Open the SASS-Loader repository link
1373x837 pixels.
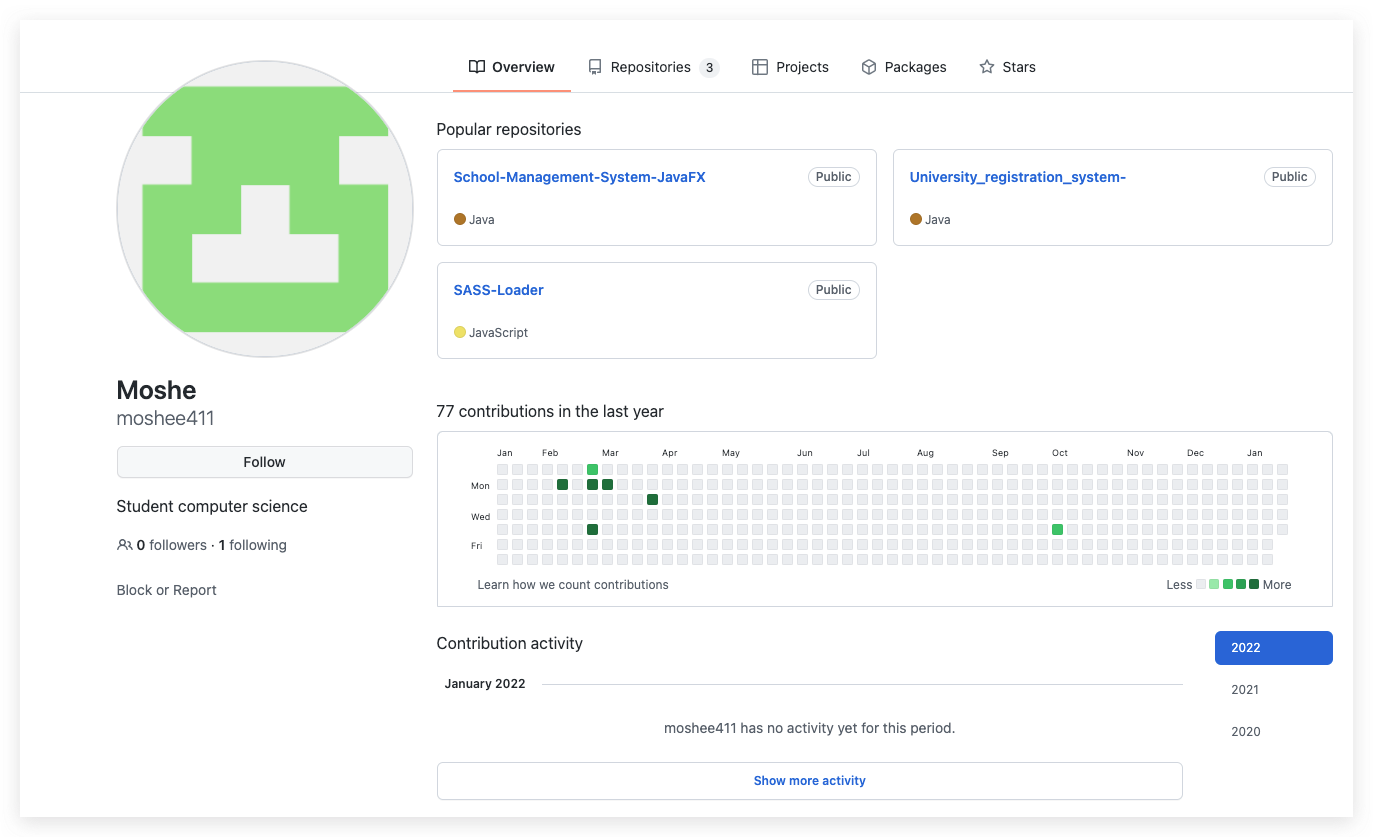[x=499, y=290]
